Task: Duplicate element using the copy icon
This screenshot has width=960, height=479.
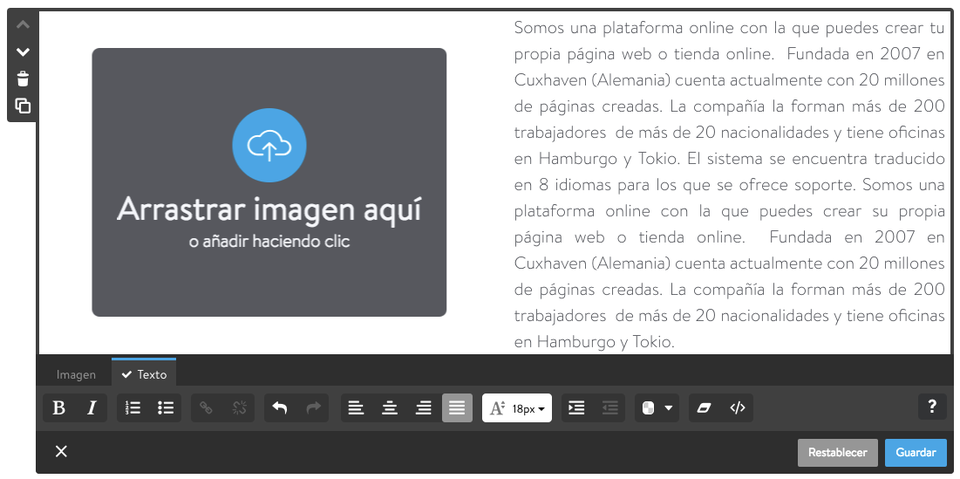Action: click(x=23, y=106)
